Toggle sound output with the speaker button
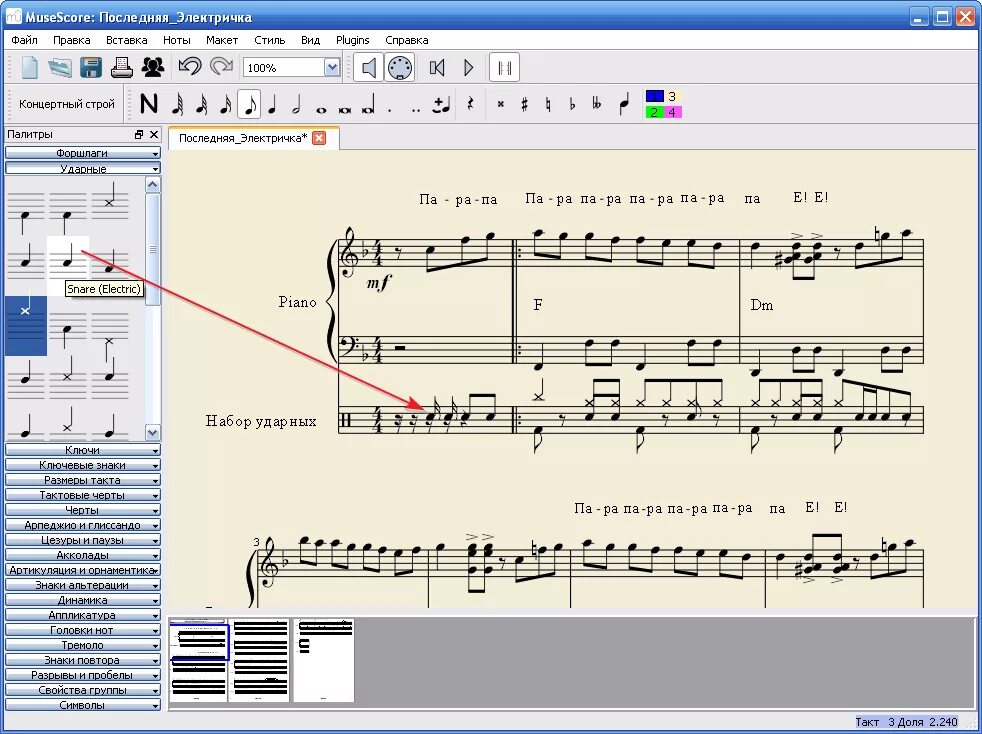Viewport: 982px width, 734px height. pos(368,67)
